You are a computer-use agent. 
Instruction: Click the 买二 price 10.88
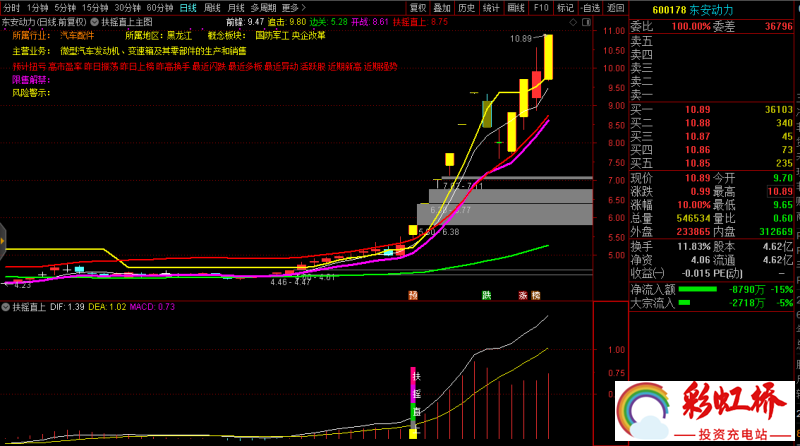click(697, 123)
